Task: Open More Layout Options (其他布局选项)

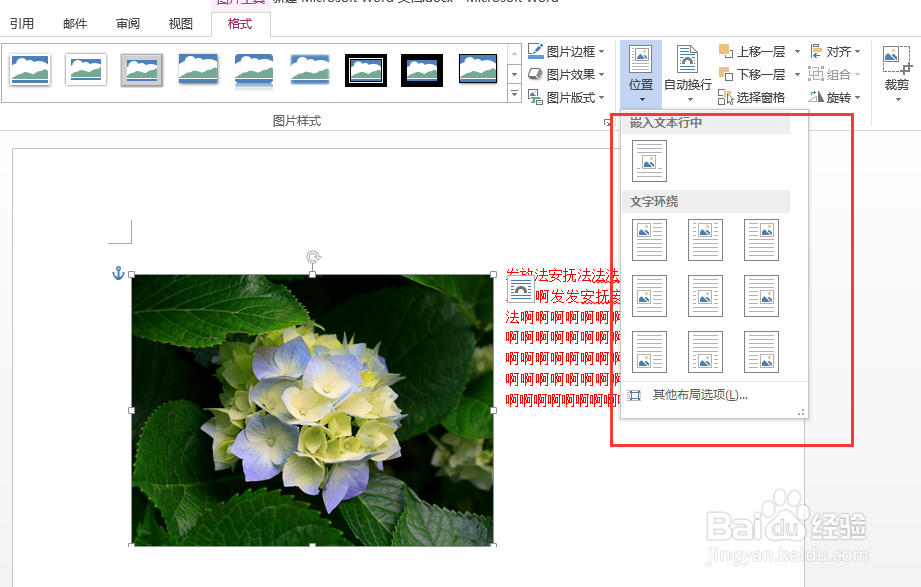Action: click(700, 396)
